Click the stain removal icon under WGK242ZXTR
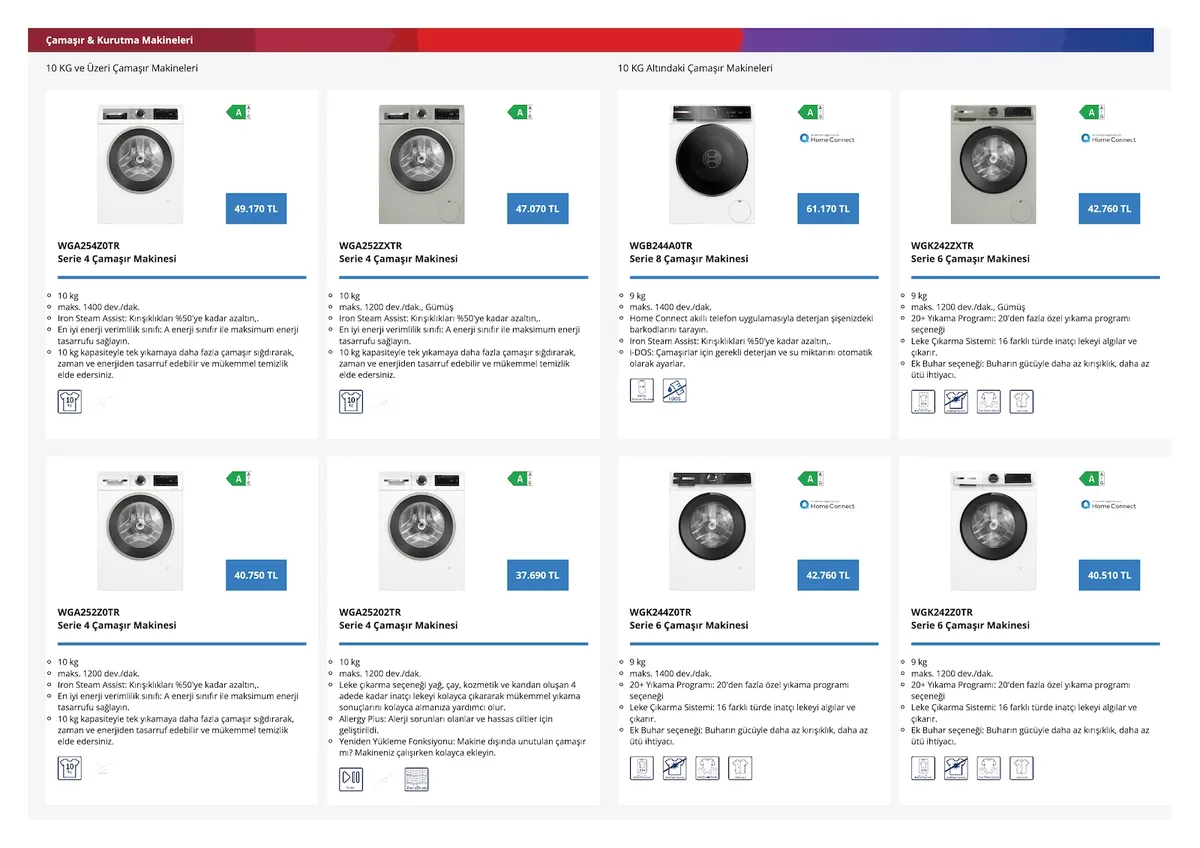 [x=956, y=402]
